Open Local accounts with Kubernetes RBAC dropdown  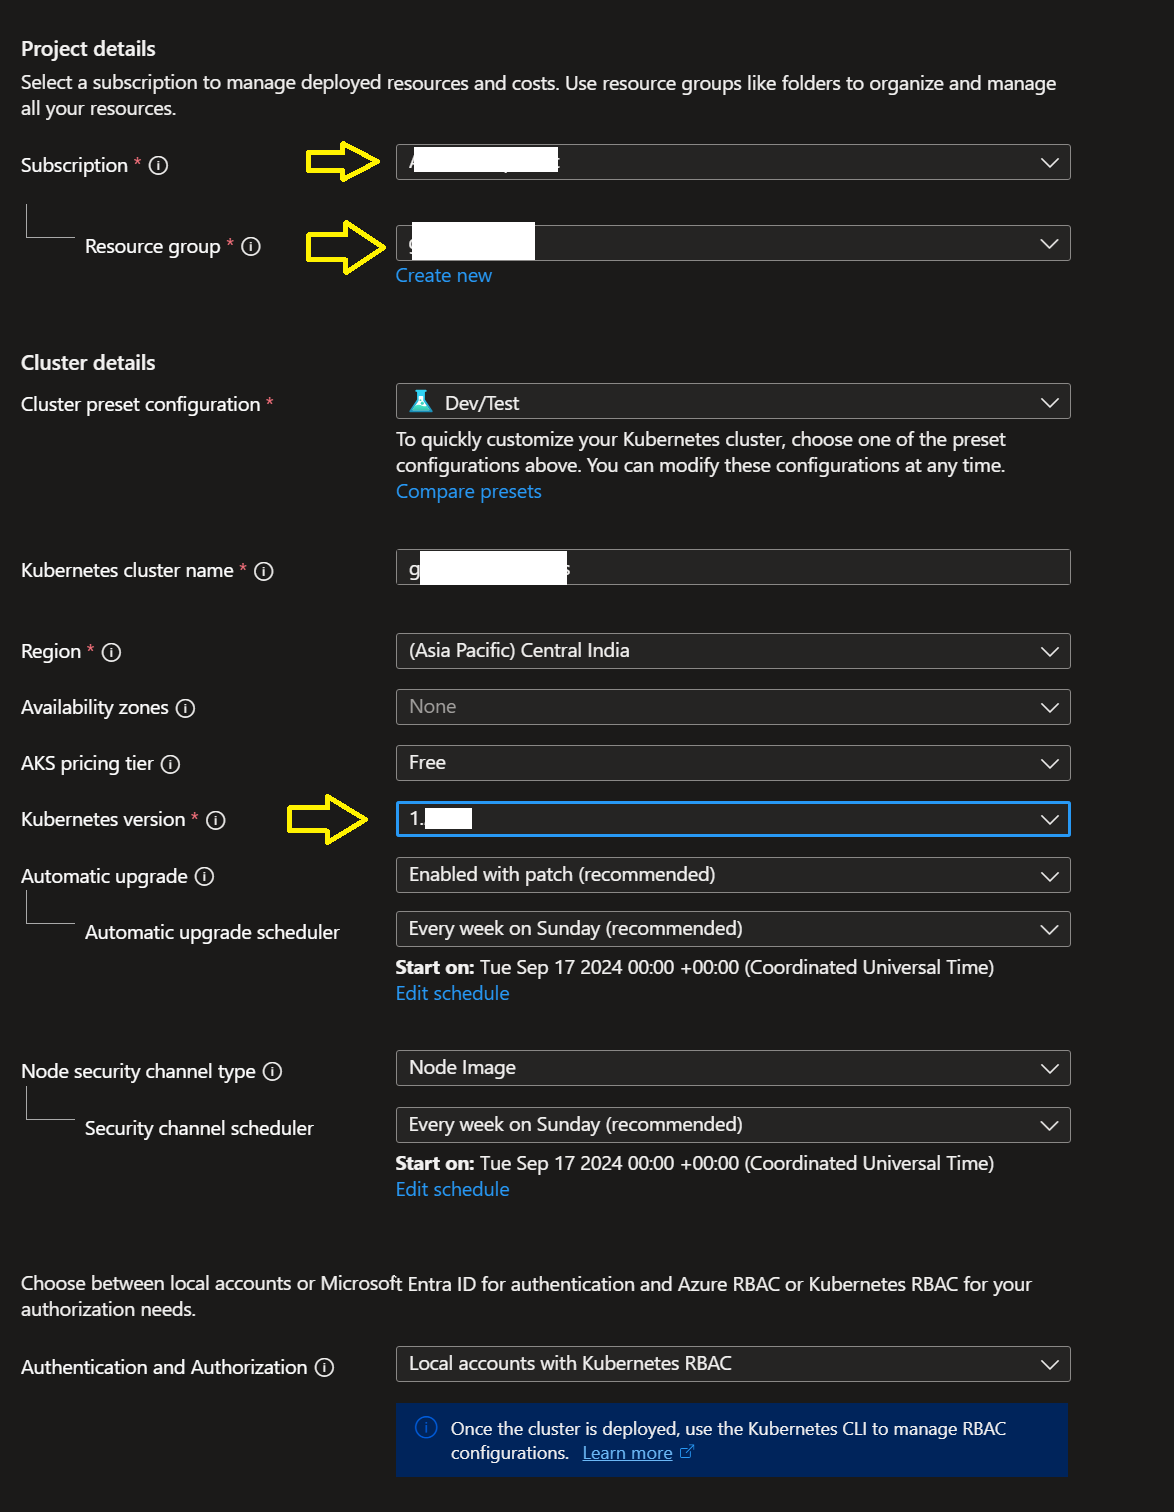732,1364
